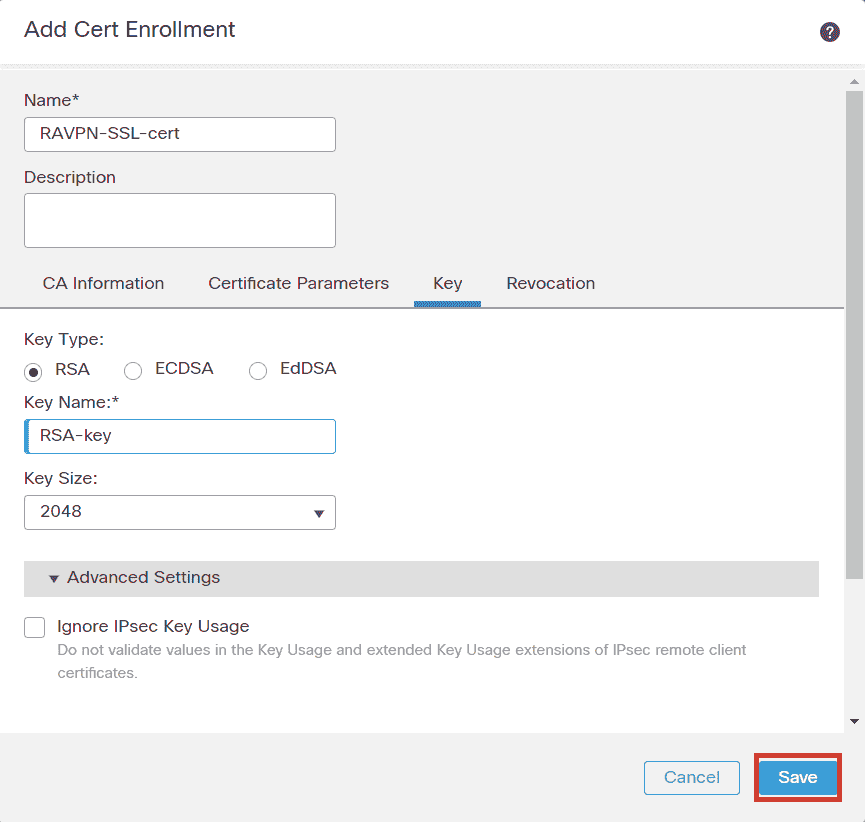
Task: Open the Key Size dropdown
Action: [x=180, y=513]
